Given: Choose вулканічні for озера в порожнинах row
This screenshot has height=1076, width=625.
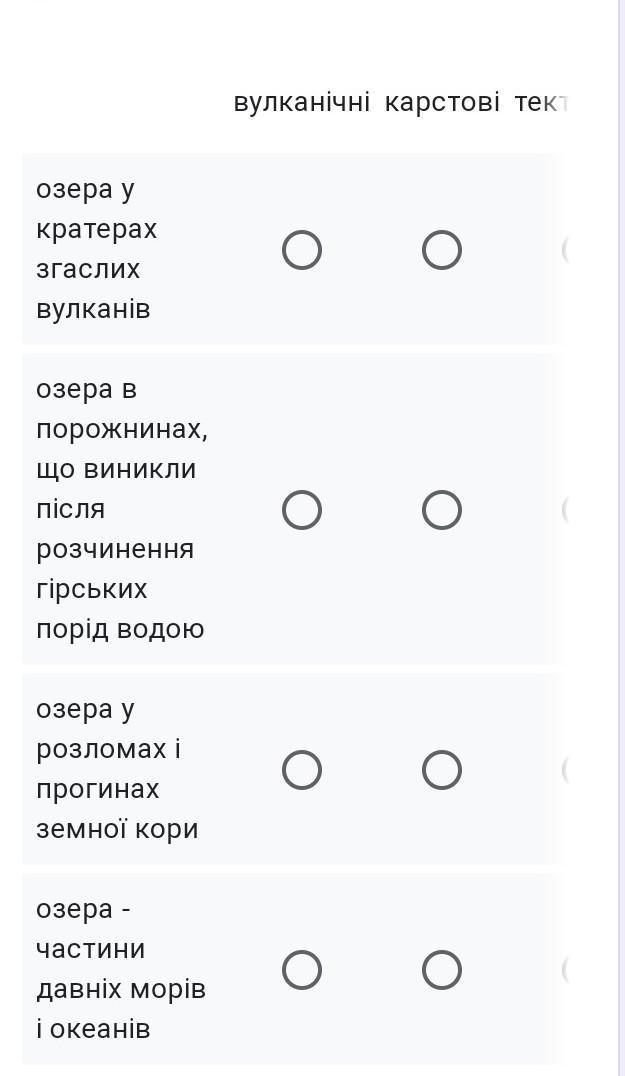Looking at the screenshot, I should click(302, 510).
